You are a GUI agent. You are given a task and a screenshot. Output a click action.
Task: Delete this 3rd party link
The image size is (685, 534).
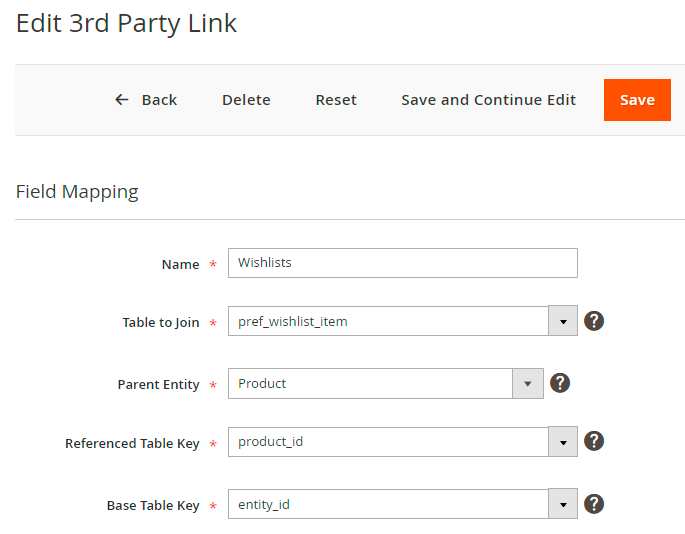tap(246, 100)
